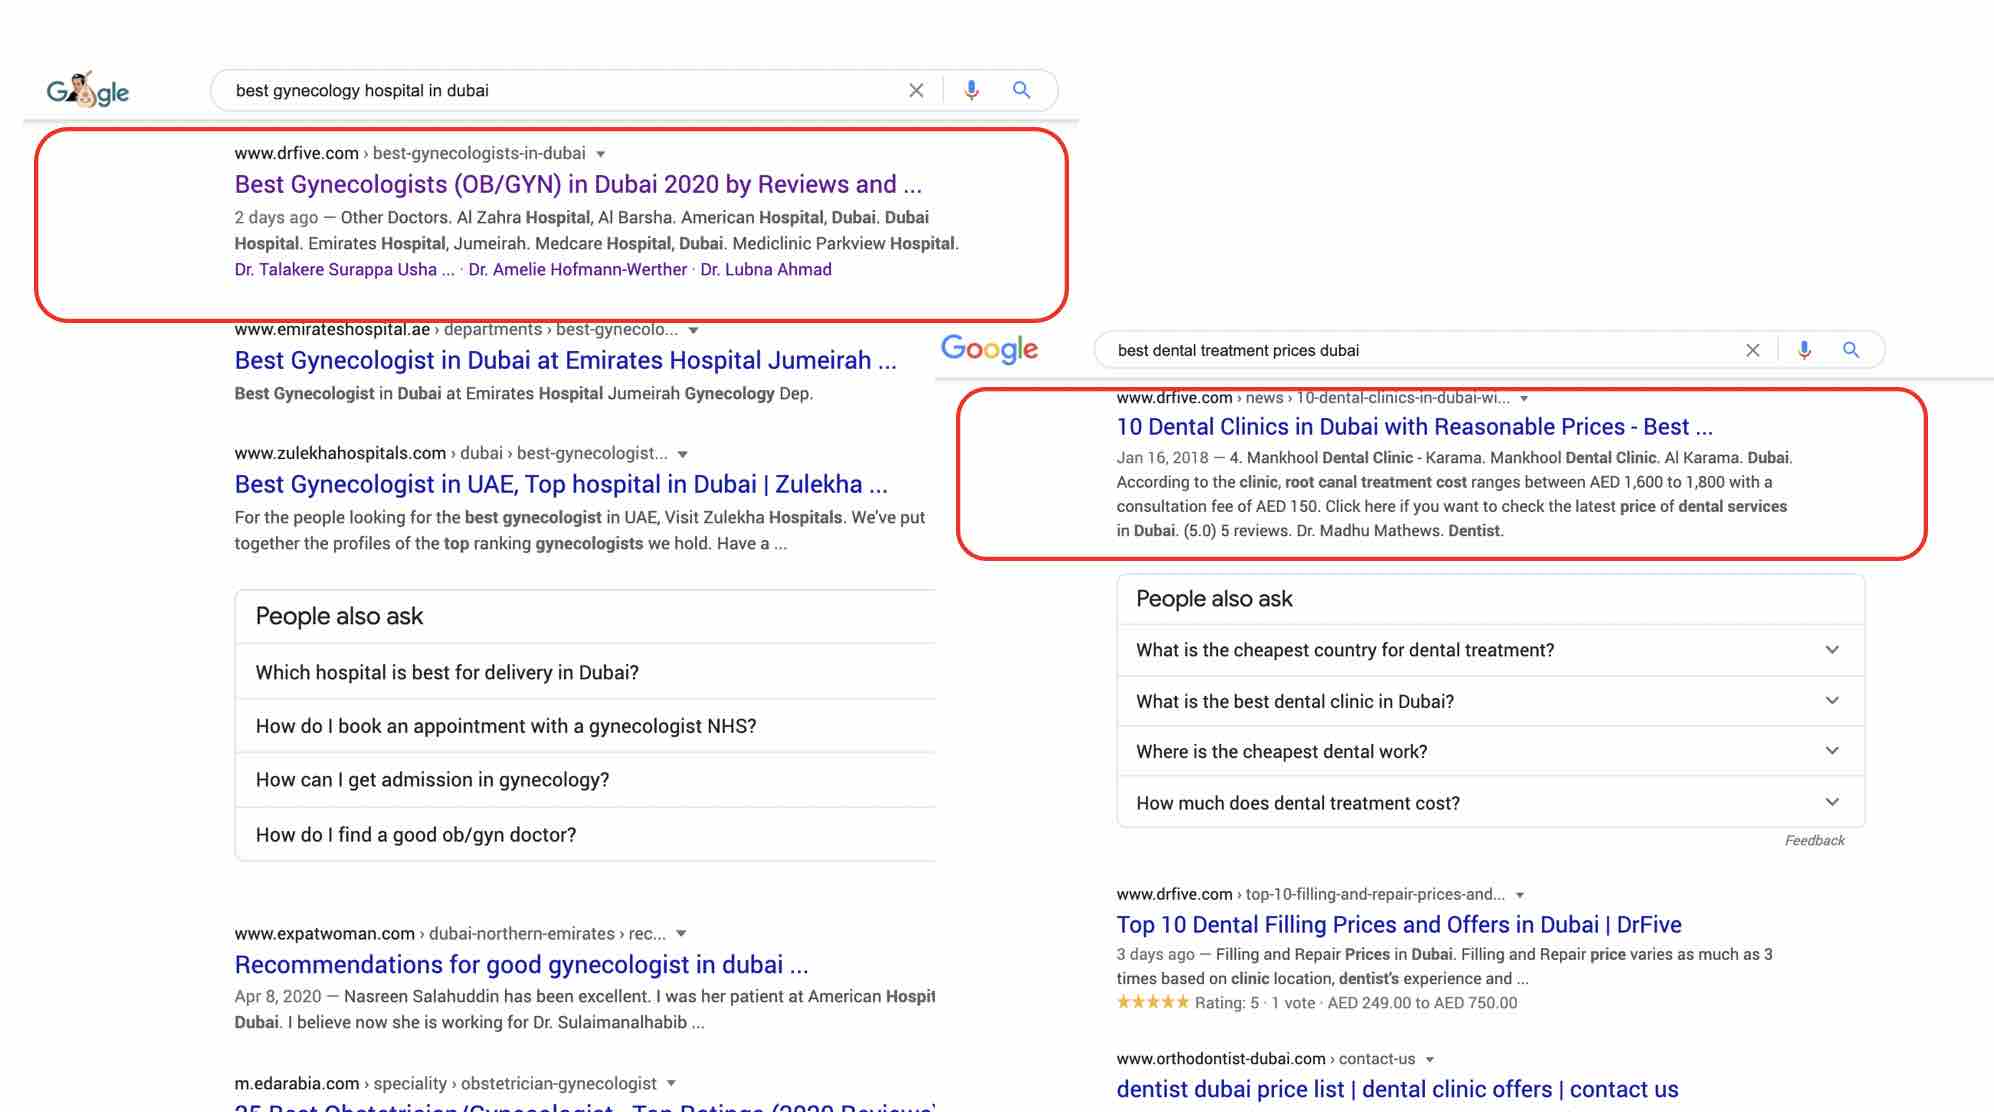Click the Google logo beside the dental search

989,349
